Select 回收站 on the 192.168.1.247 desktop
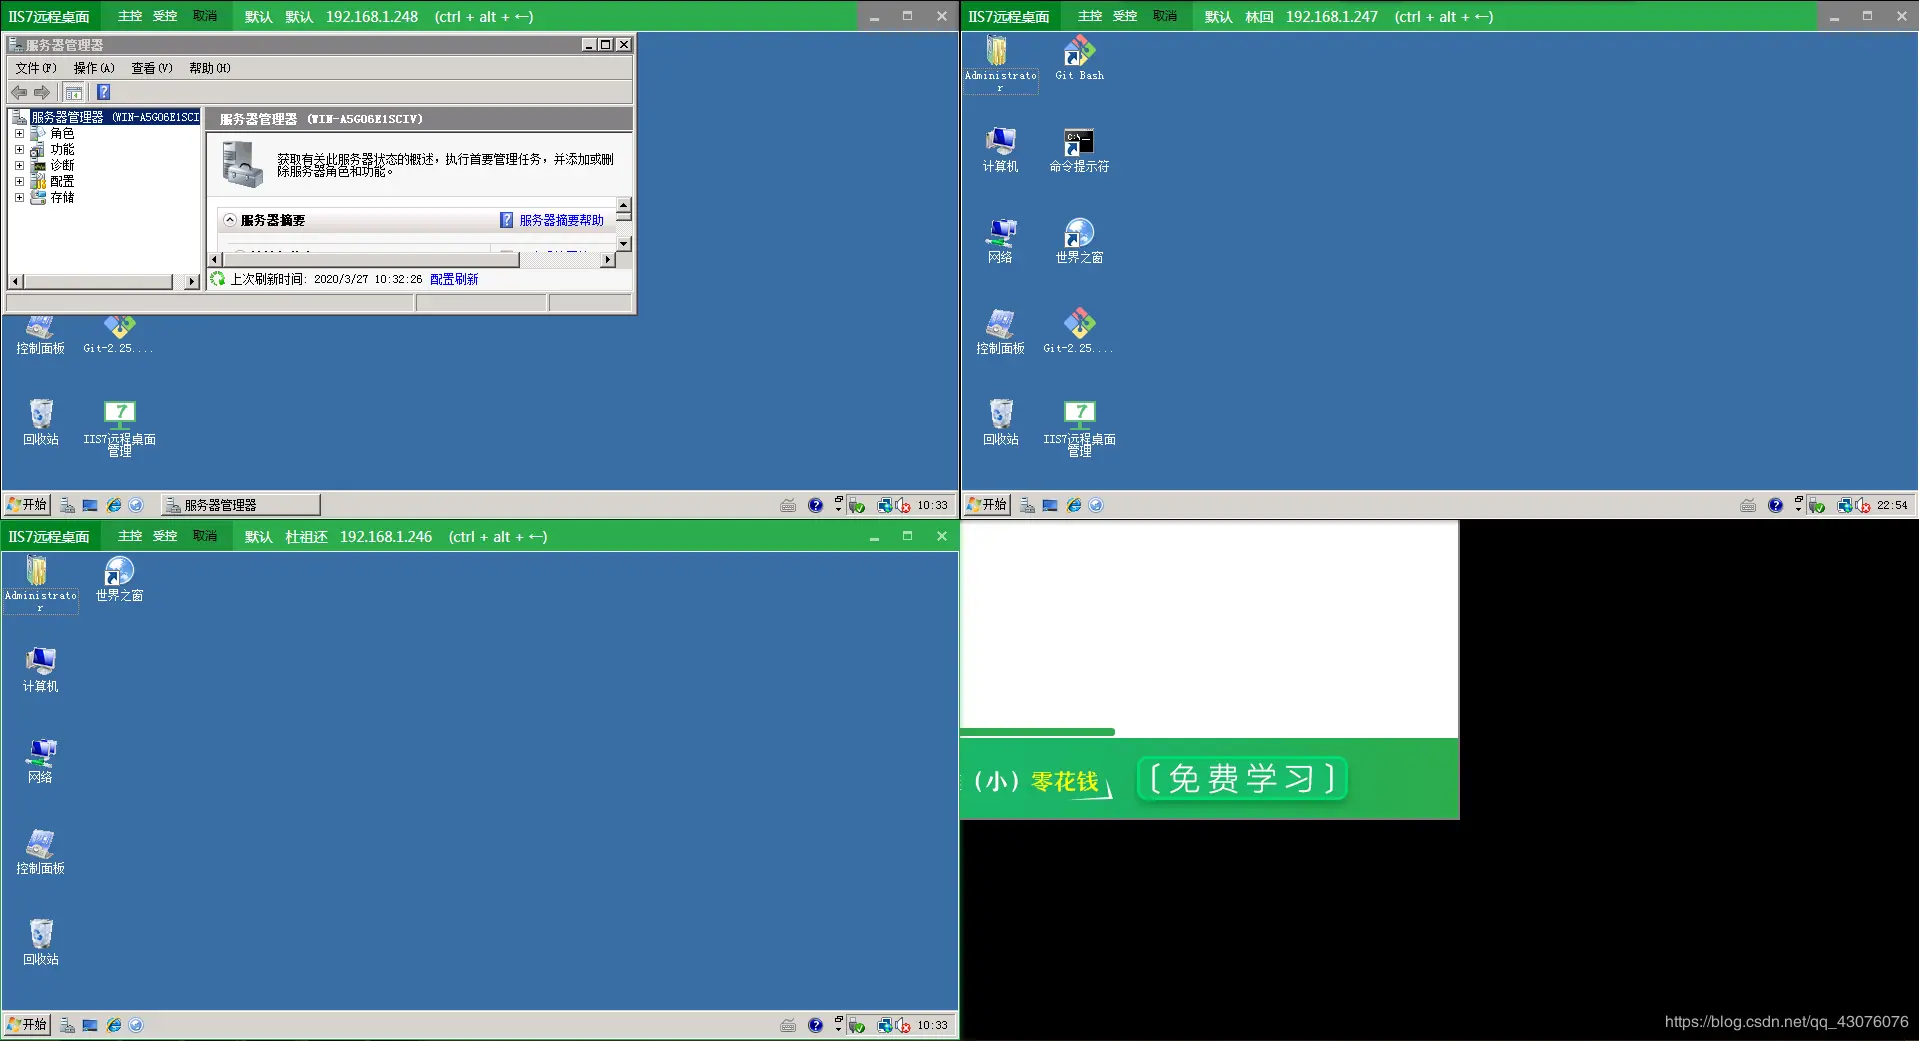1919x1041 pixels. pos(1000,422)
